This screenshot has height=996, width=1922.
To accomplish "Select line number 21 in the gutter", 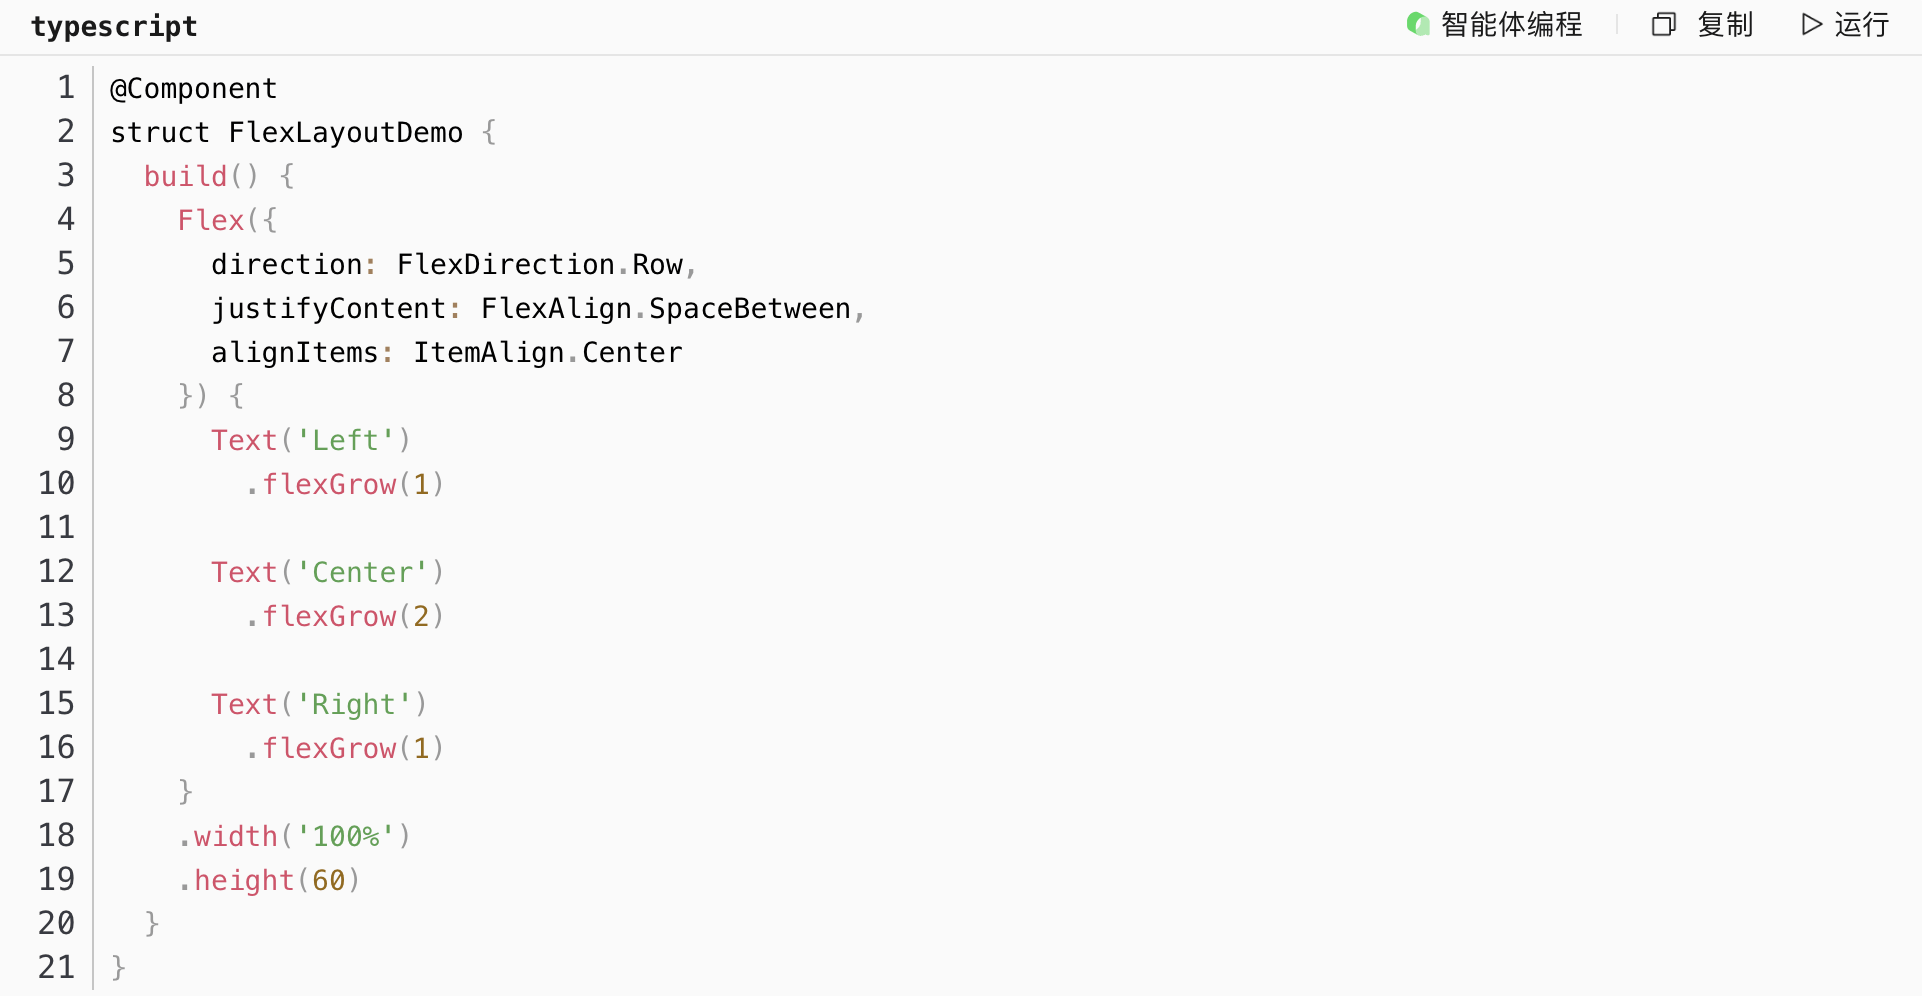I will pyautogui.click(x=57, y=967).
